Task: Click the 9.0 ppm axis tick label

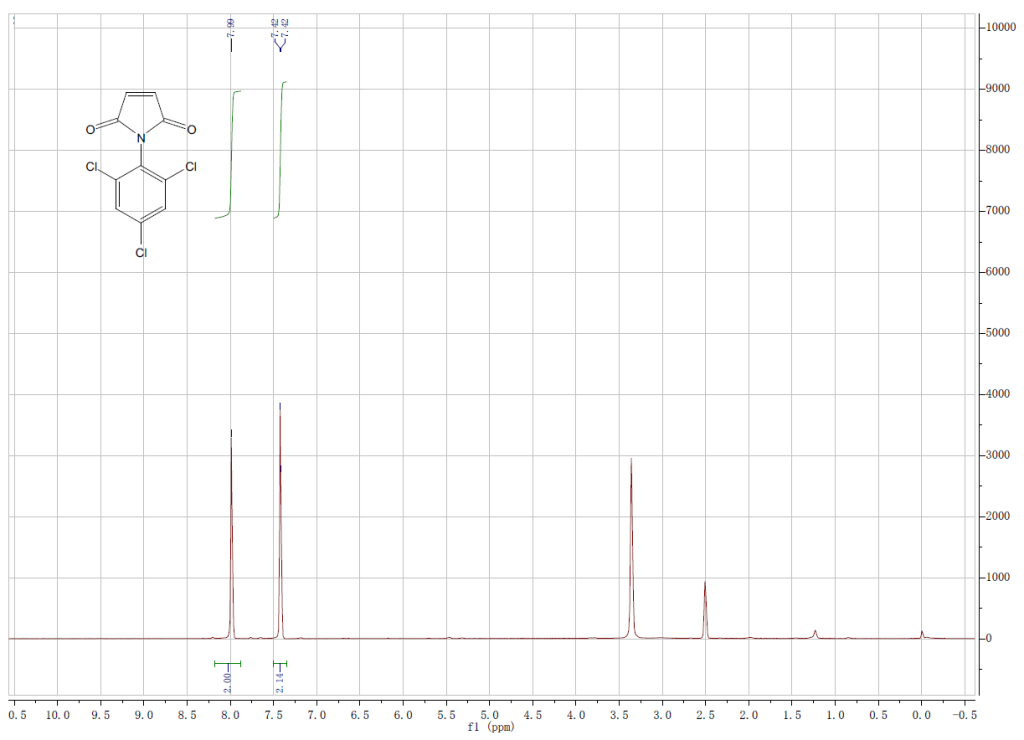Action: 144,715
